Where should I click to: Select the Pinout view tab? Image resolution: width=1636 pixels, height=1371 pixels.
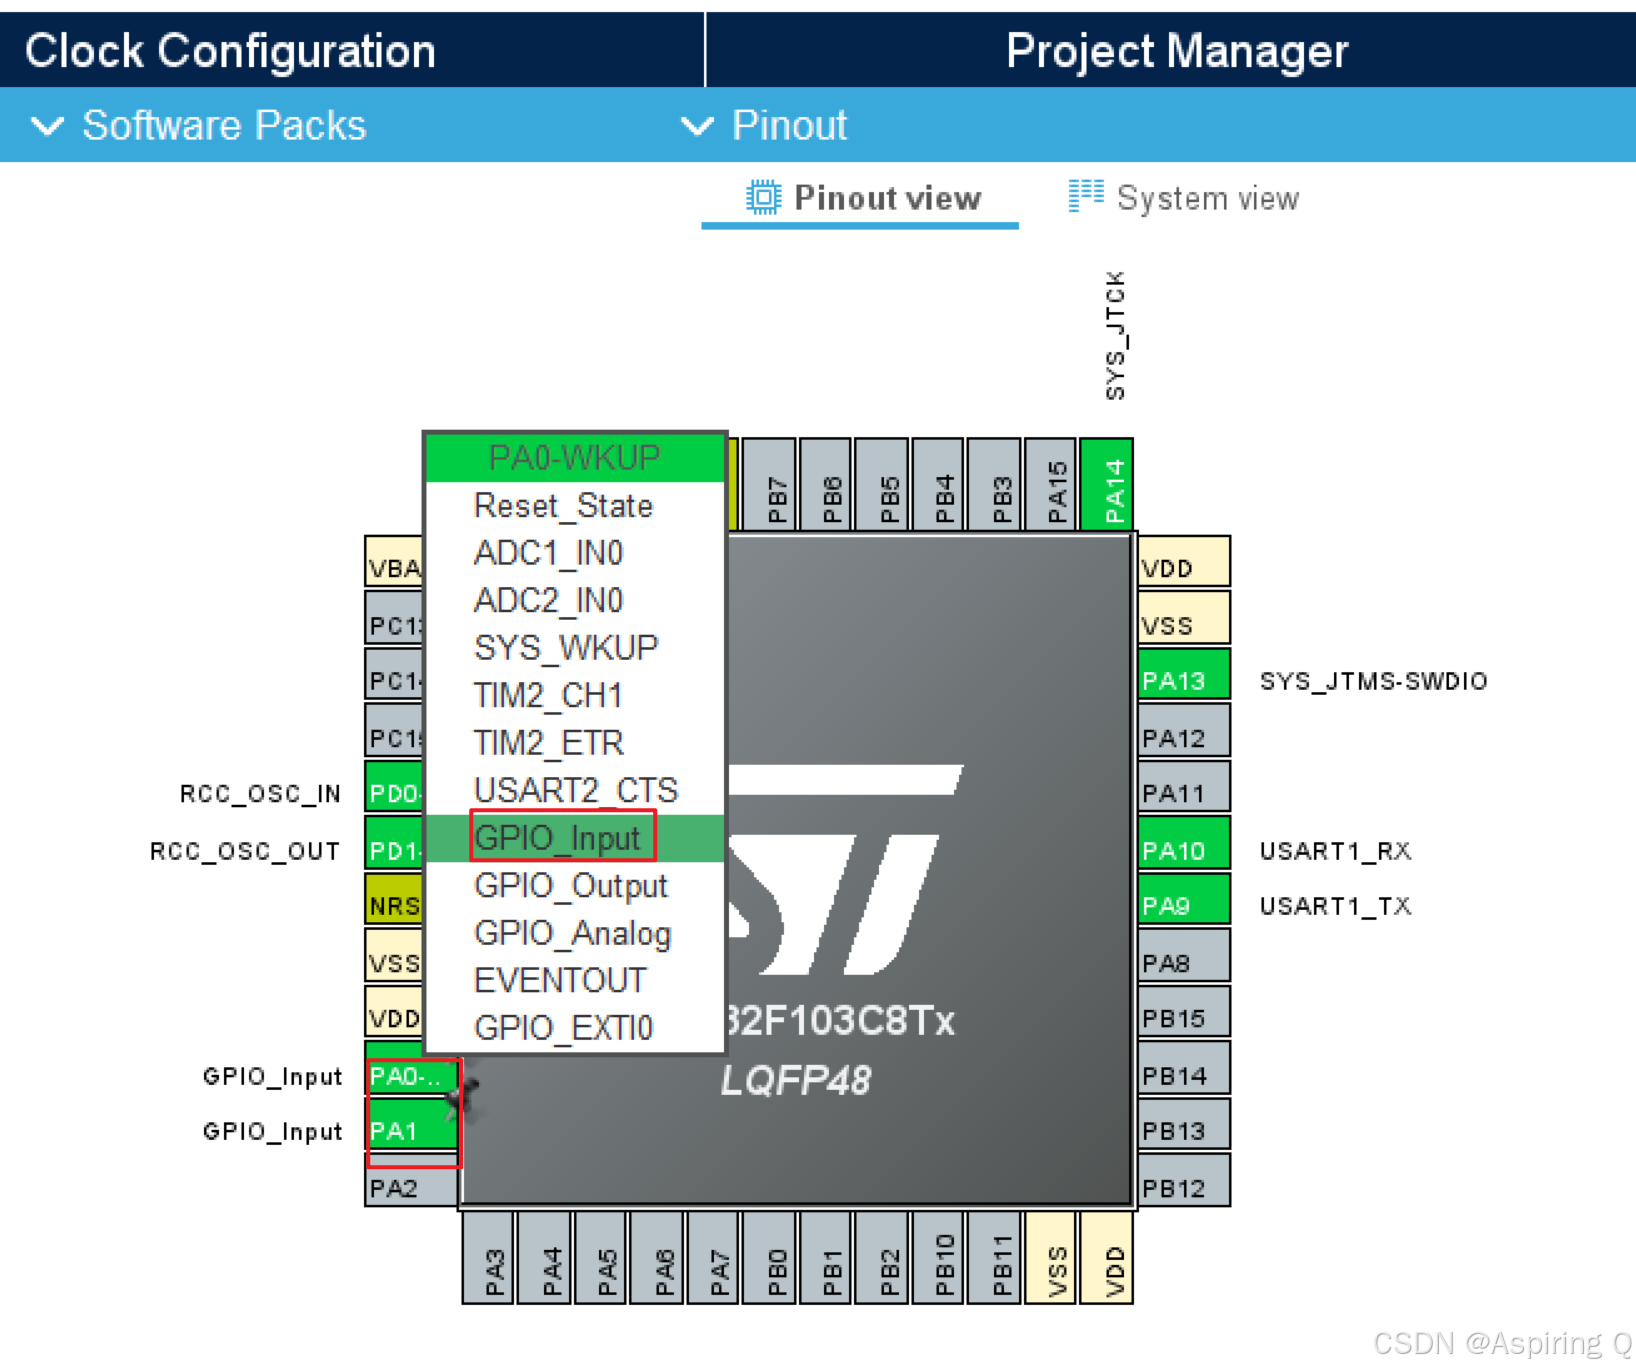pyautogui.click(x=861, y=198)
